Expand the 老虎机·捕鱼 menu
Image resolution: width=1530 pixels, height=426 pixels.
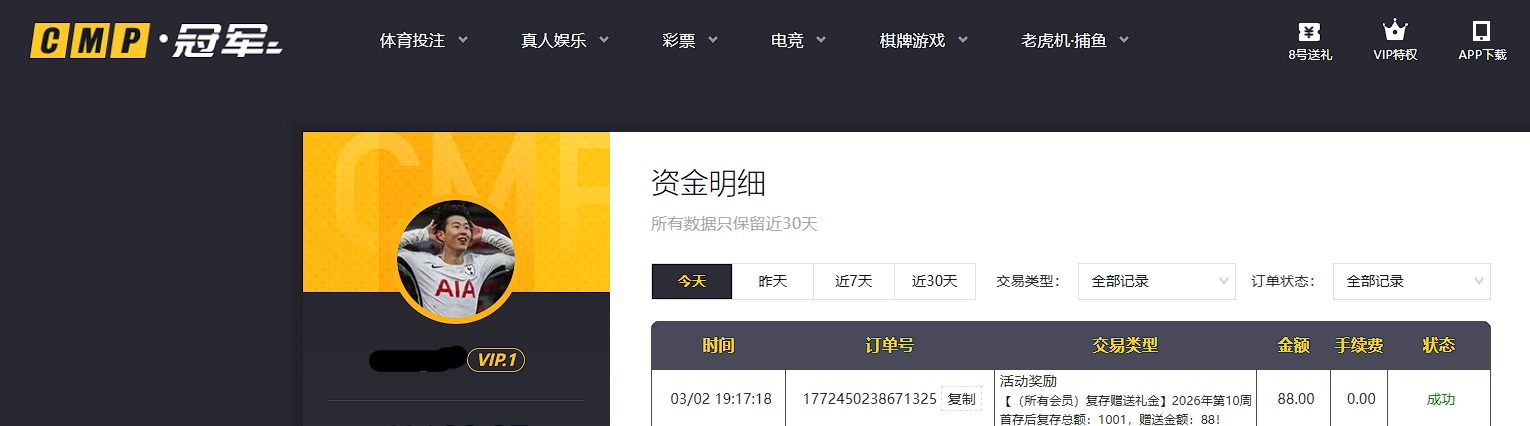click(1075, 41)
